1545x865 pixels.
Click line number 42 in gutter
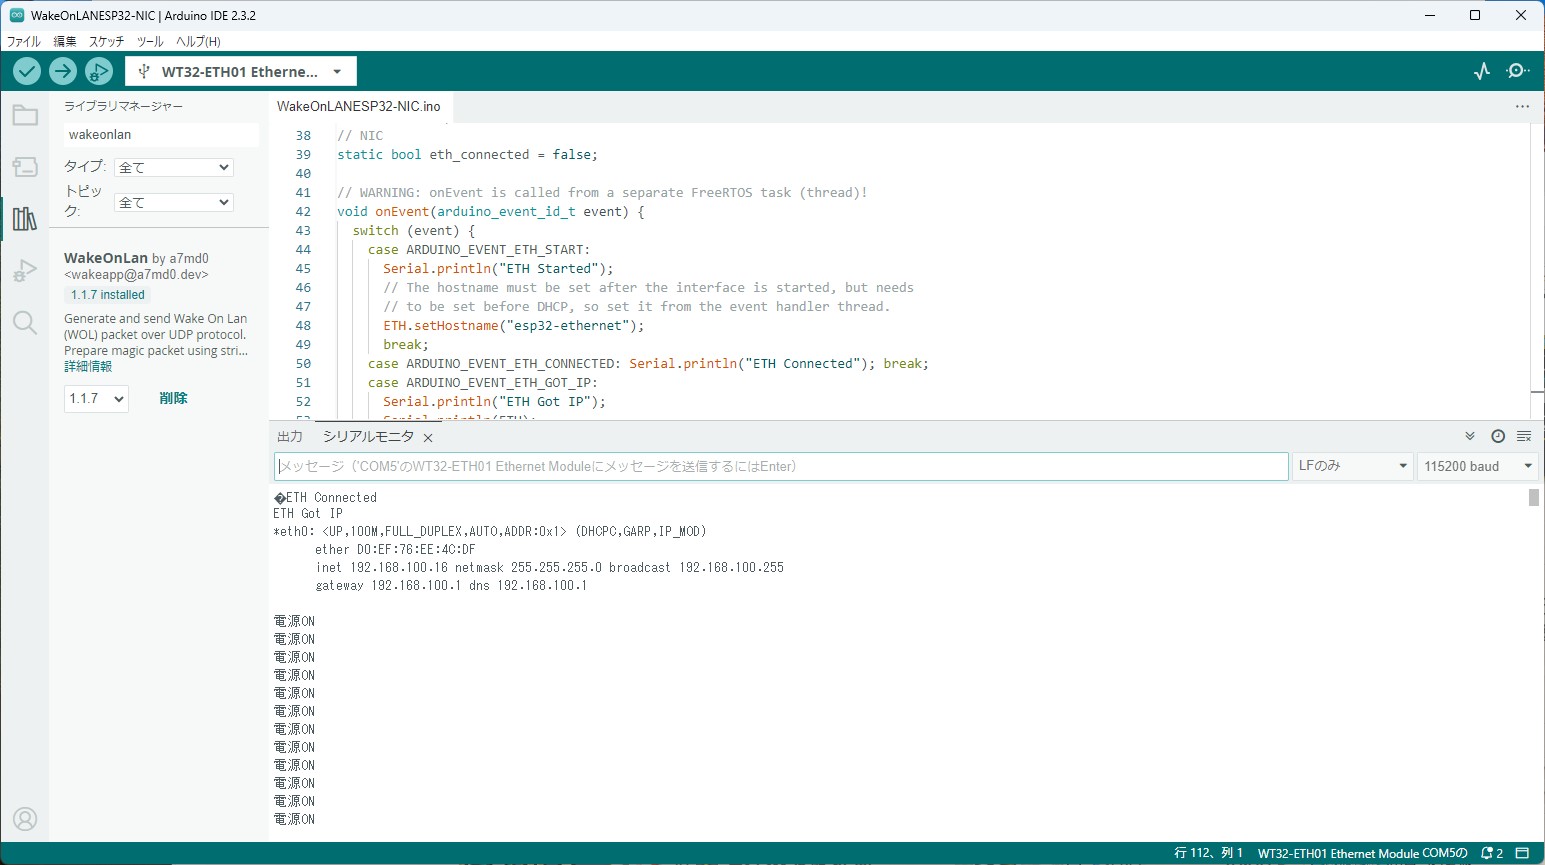[x=303, y=212]
